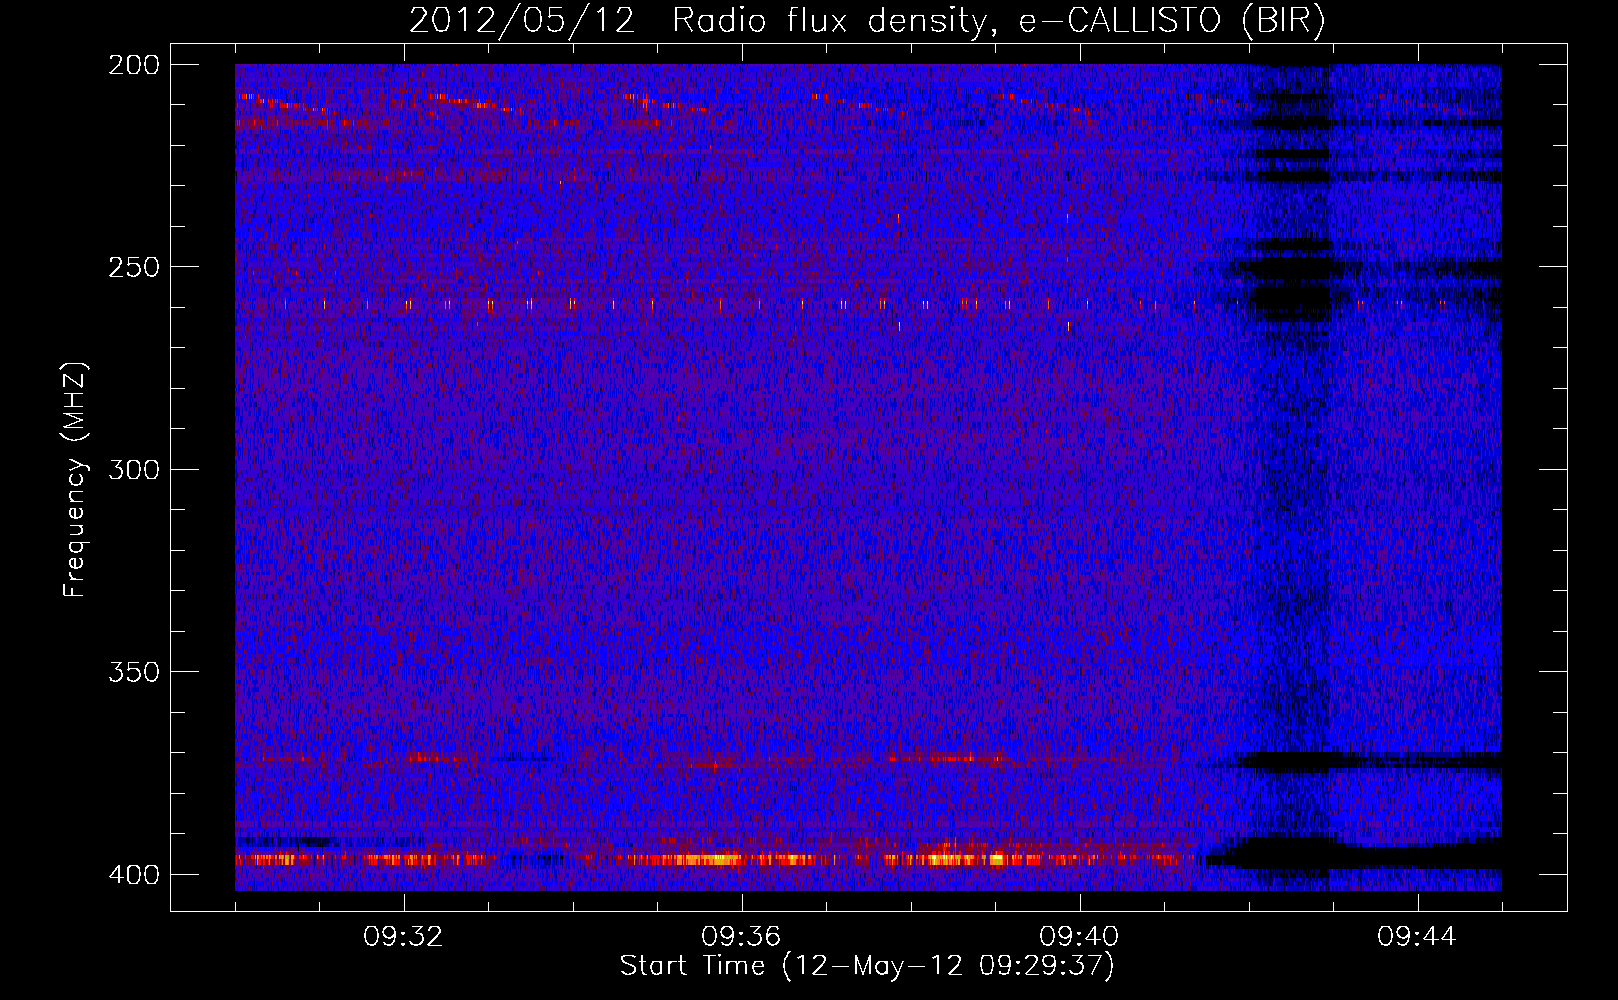Click the 350 frequency tick label
1618x1000 pixels.
[x=134, y=672]
